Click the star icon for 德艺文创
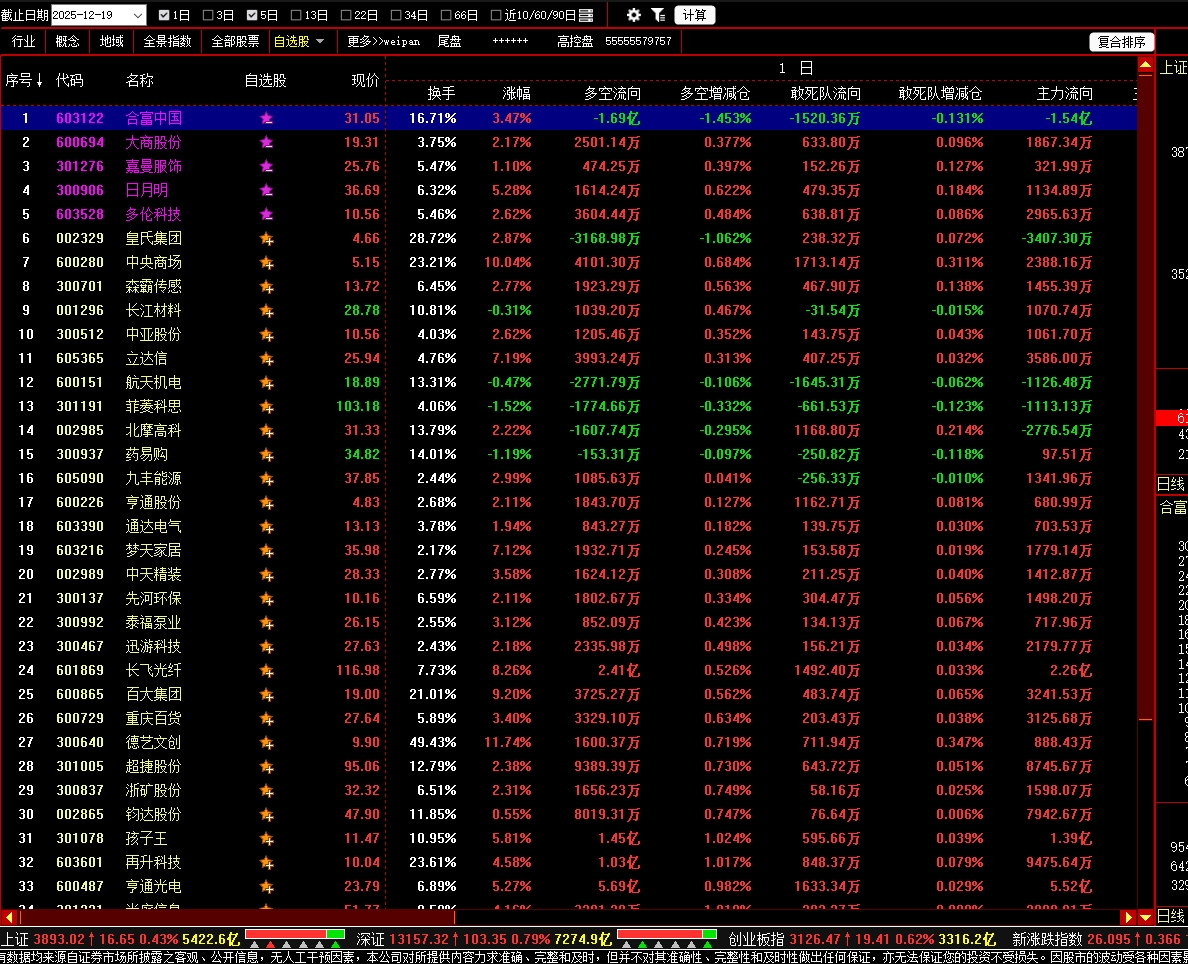The height and width of the screenshot is (964, 1188). point(266,743)
